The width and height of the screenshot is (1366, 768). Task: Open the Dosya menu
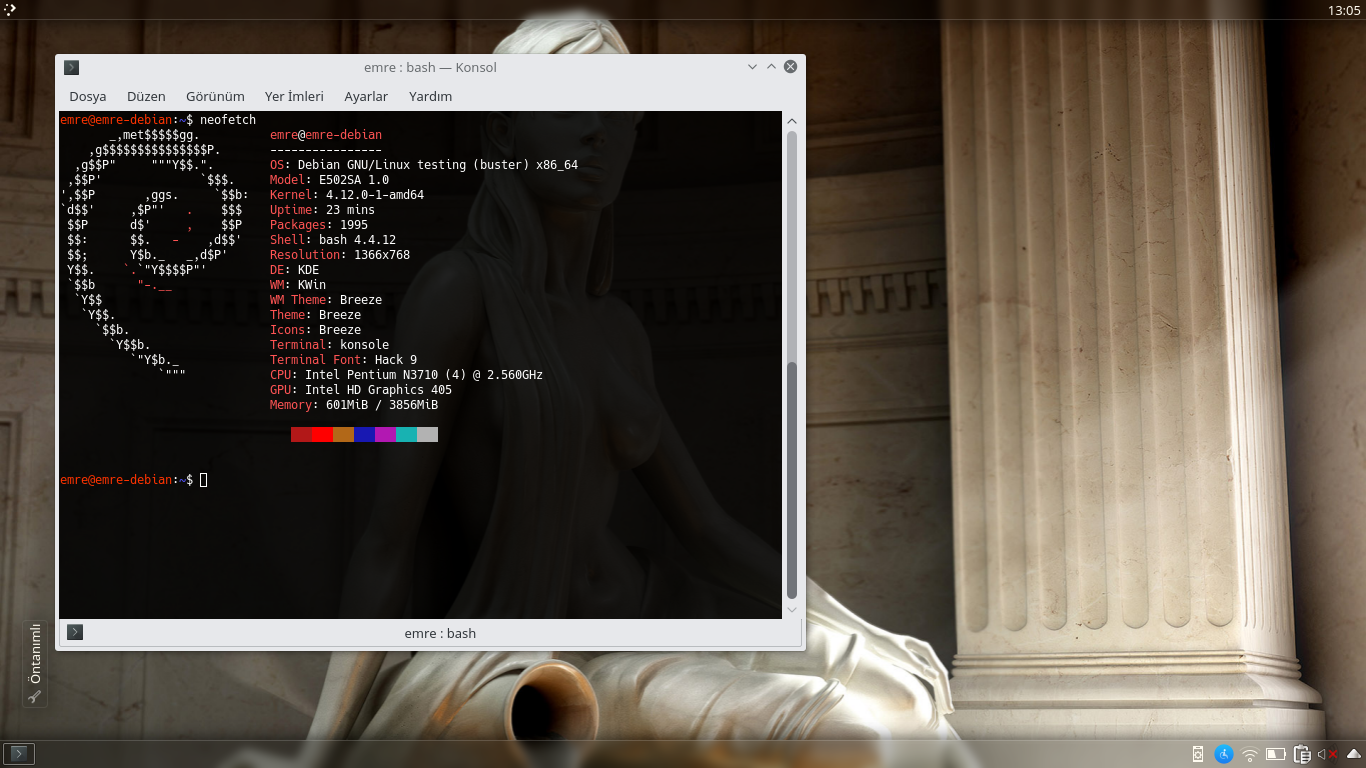point(88,96)
